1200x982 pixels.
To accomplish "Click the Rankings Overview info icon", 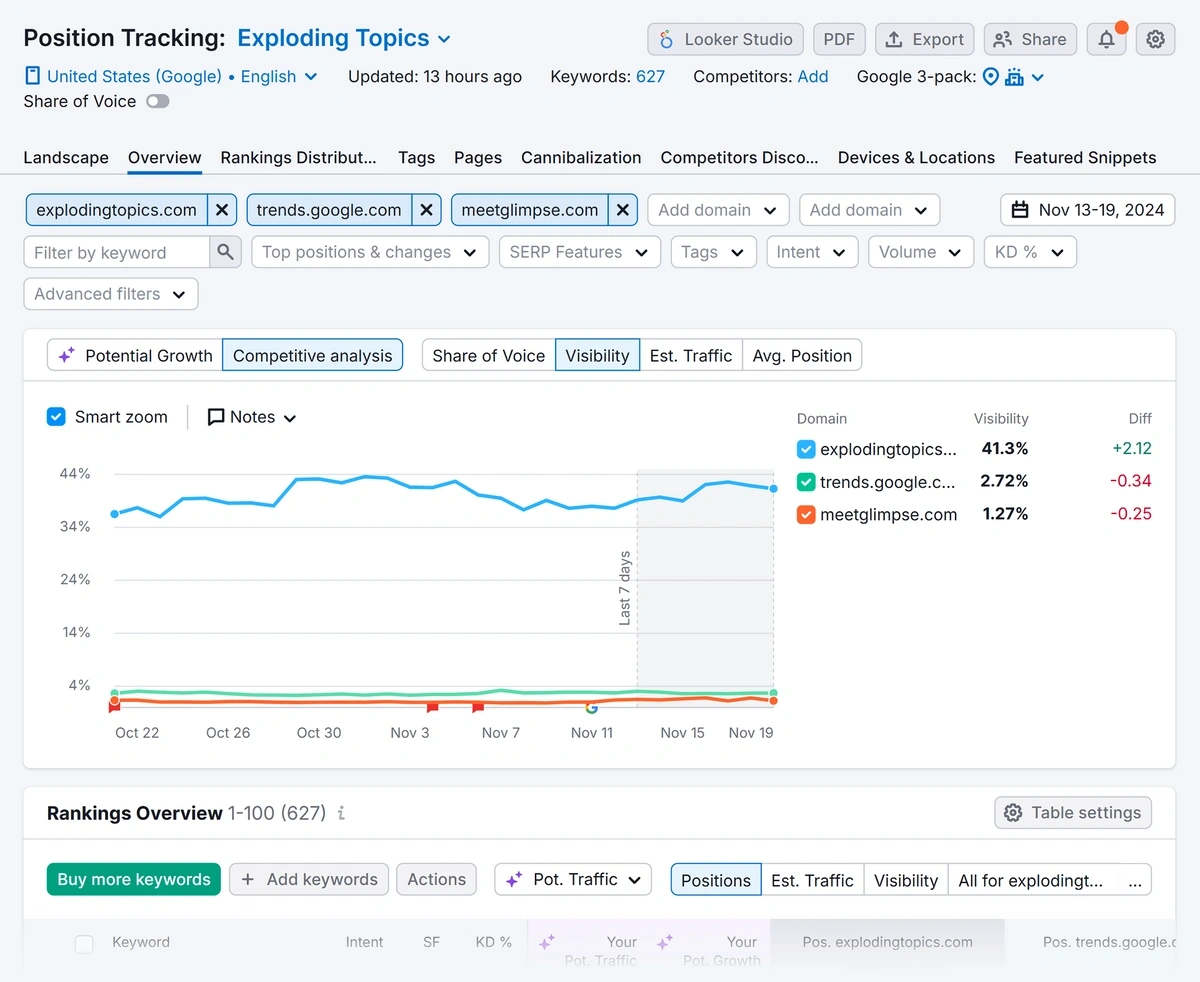I will (x=341, y=813).
